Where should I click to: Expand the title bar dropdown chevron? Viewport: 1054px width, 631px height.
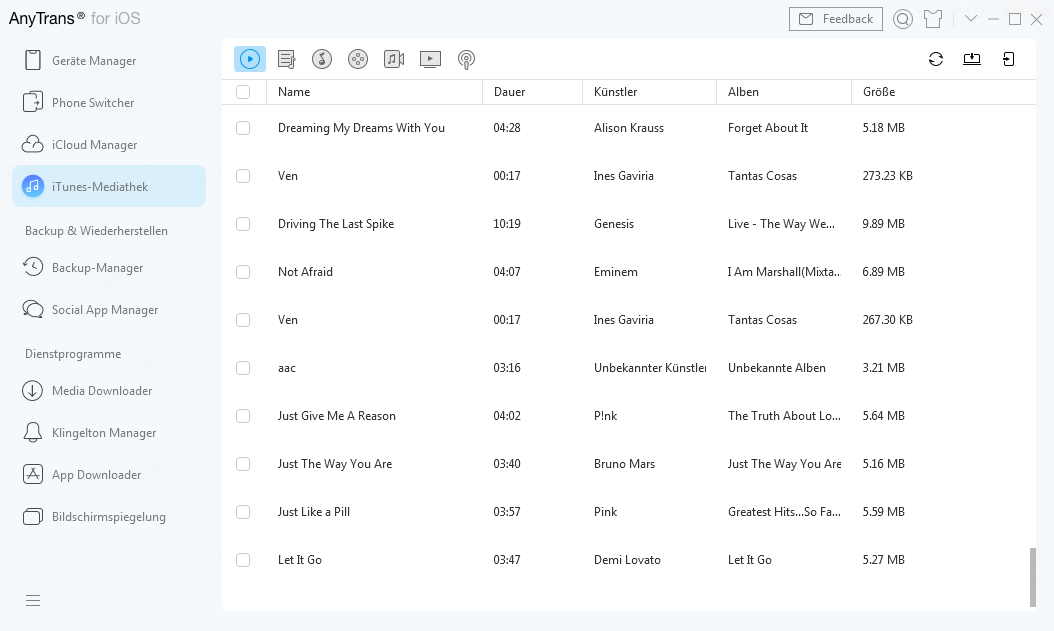point(971,19)
